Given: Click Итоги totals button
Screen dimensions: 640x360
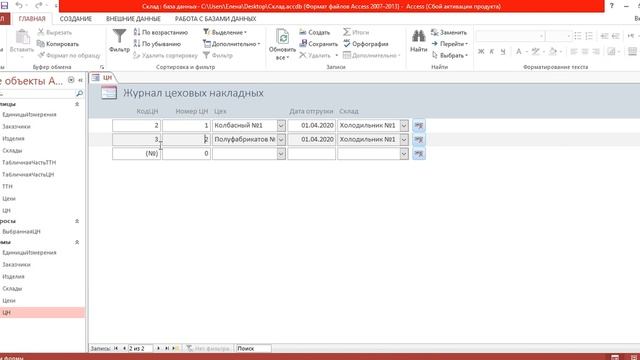Looking at the screenshot, I should [356, 32].
